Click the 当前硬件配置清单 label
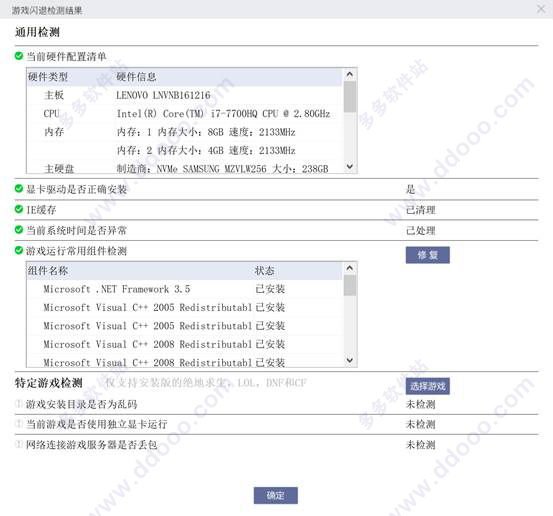The height and width of the screenshot is (516, 553). pyautogui.click(x=66, y=56)
